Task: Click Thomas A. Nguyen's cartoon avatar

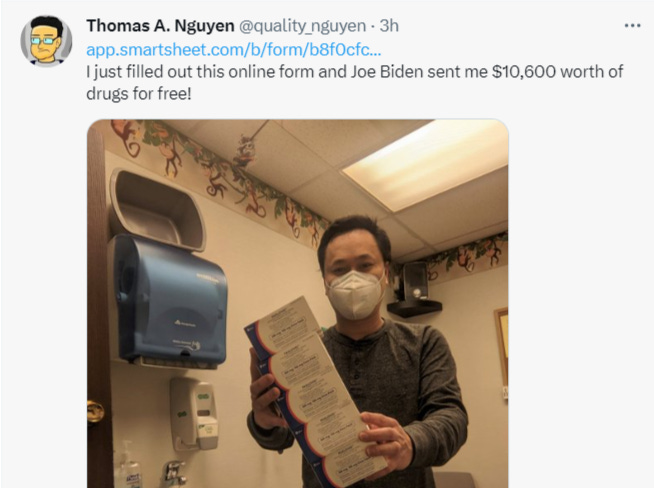Action: (46, 41)
